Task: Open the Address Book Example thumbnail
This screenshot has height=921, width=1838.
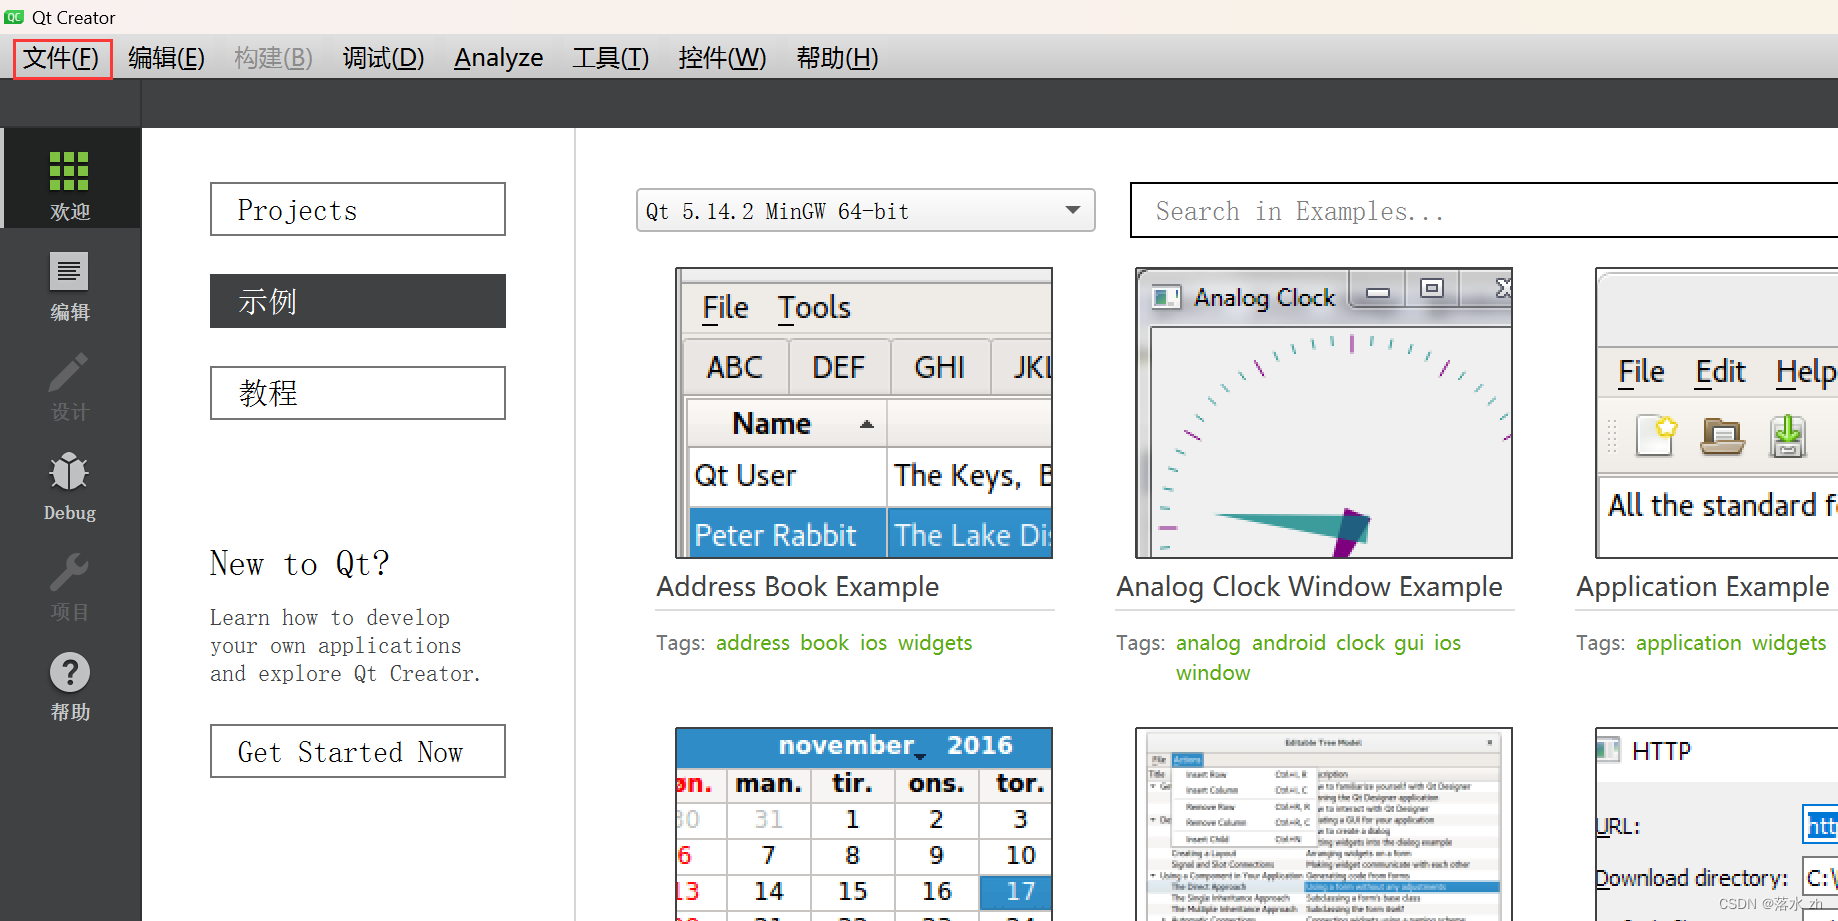Action: click(x=864, y=413)
